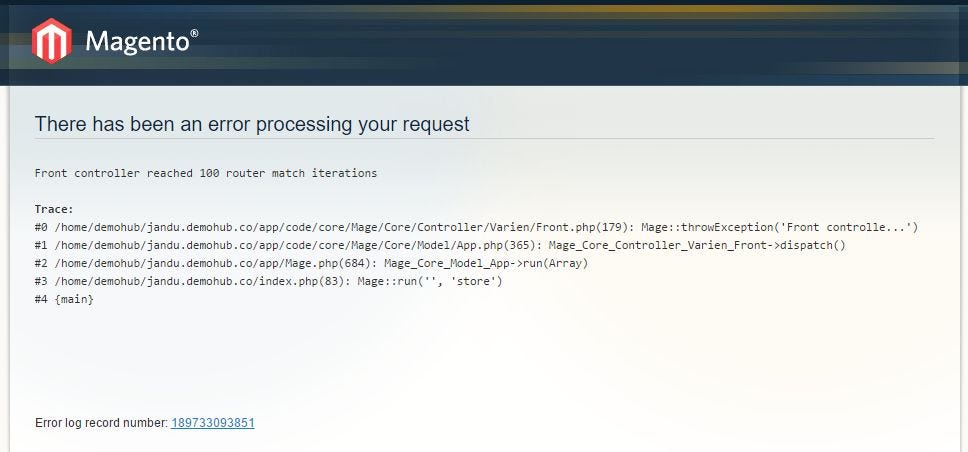Click the 'Trace:' label
This screenshot has height=452, width=968.
coord(54,209)
